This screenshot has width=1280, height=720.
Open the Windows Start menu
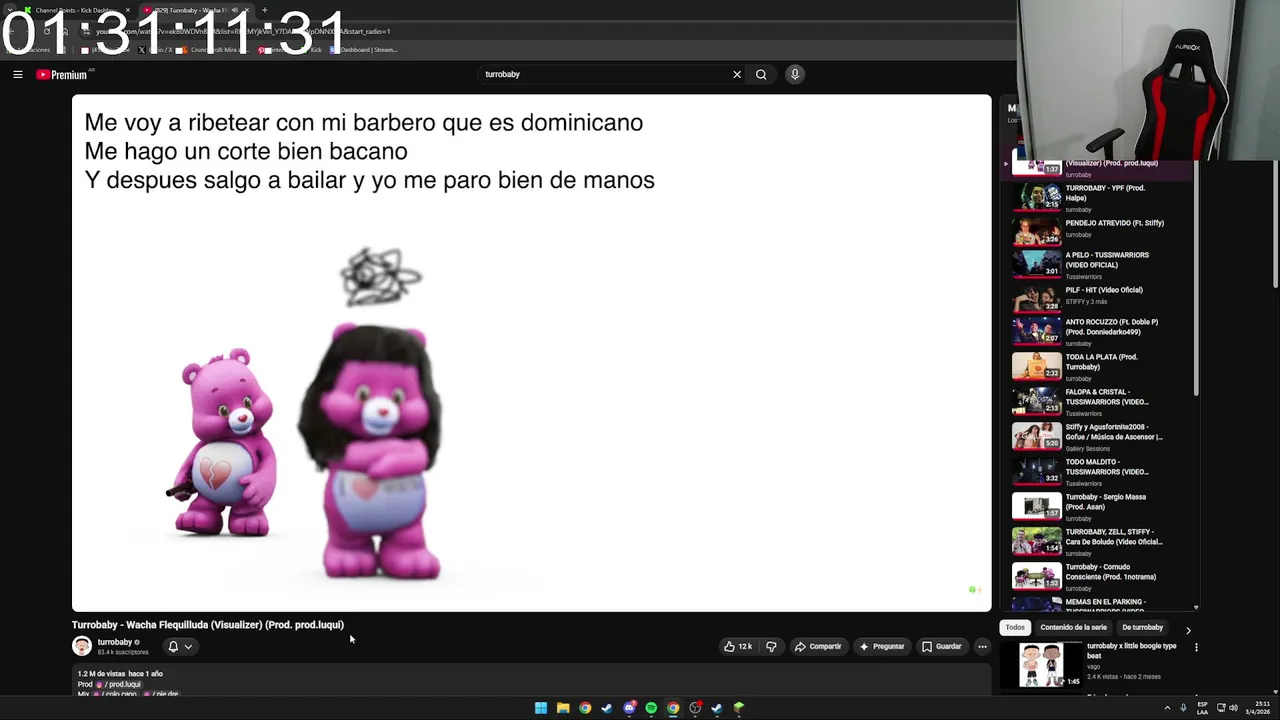point(541,708)
